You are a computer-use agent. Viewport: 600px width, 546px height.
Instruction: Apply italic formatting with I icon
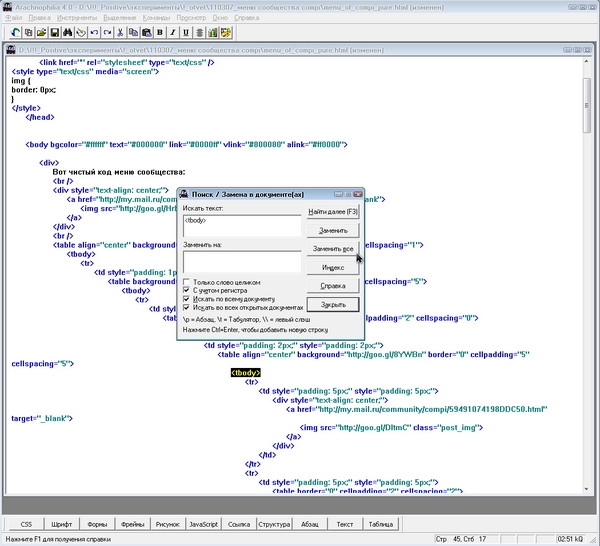(x=173, y=33)
